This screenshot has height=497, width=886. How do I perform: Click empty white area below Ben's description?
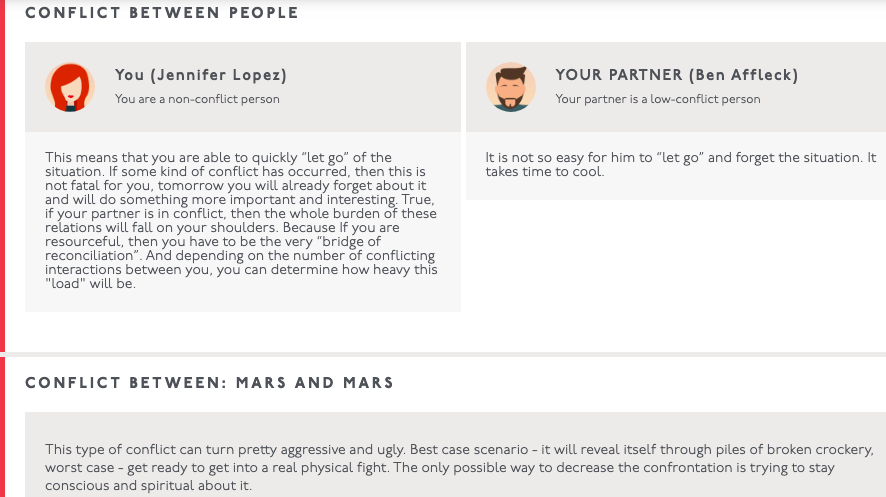tap(676, 271)
